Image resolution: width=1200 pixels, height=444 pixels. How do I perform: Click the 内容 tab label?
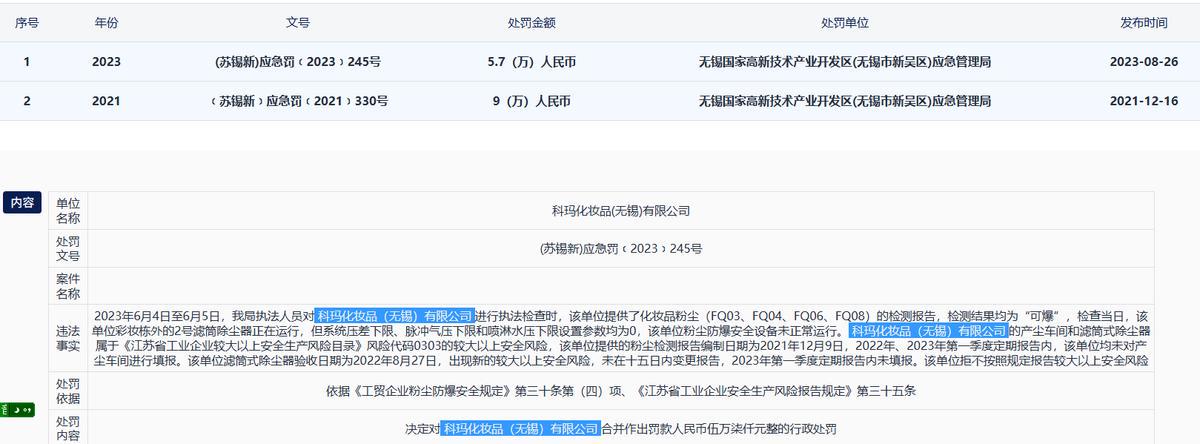pyautogui.click(x=21, y=203)
